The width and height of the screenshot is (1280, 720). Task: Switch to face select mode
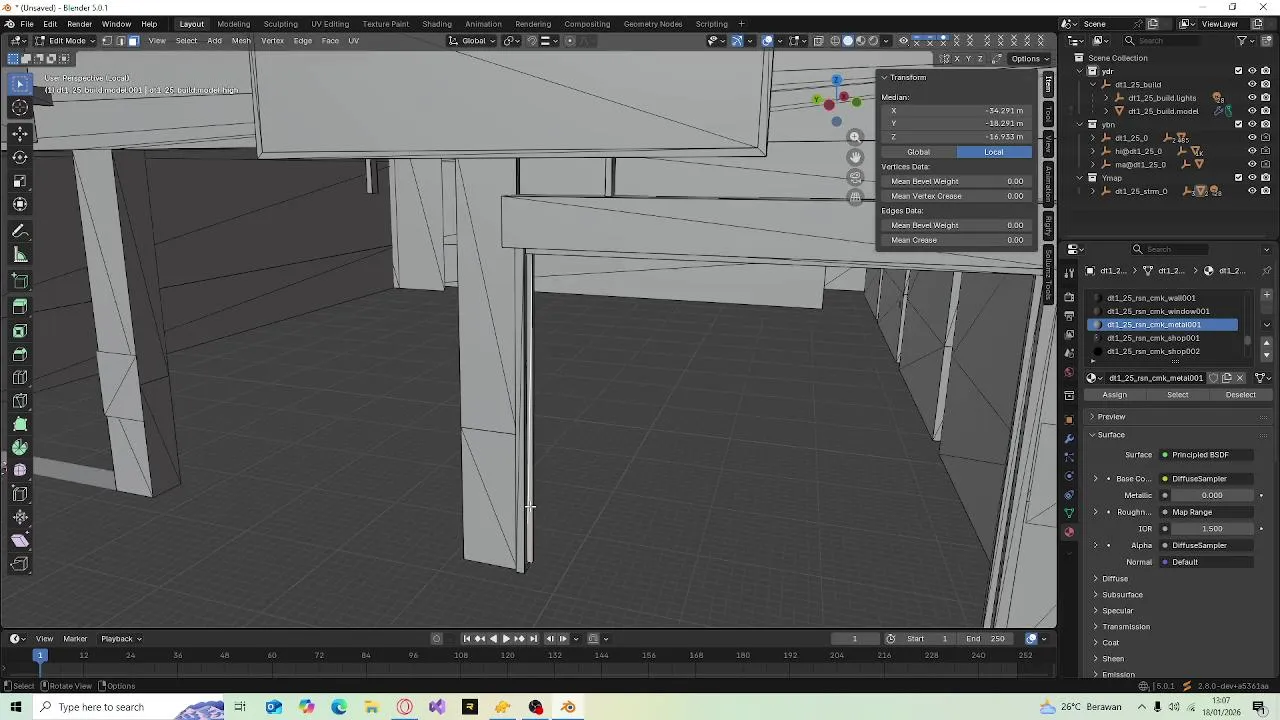133,41
